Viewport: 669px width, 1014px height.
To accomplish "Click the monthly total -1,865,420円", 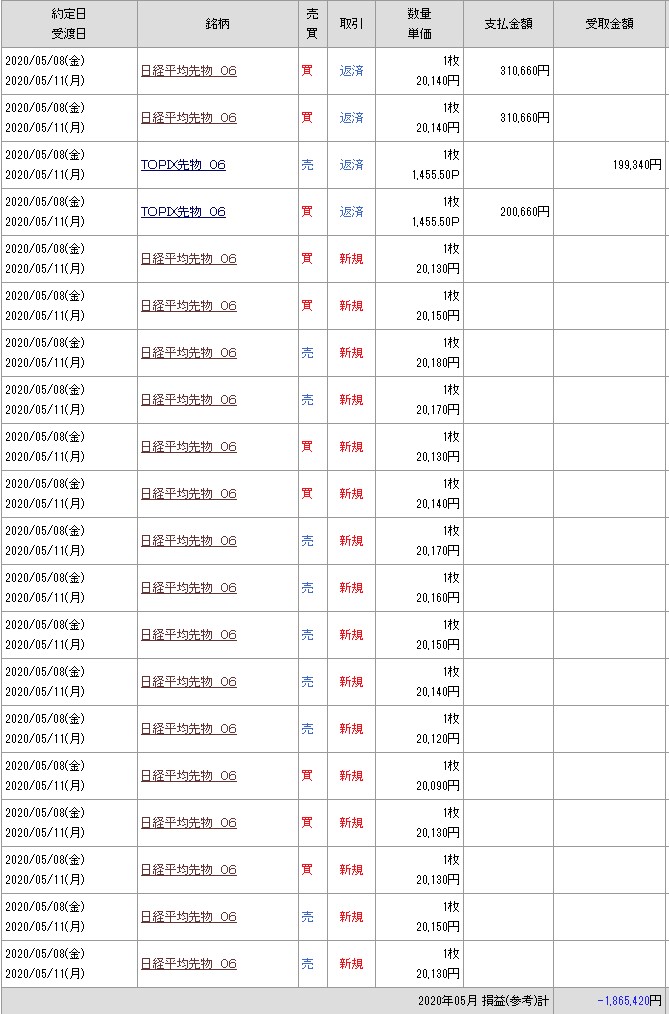I will (628, 1000).
